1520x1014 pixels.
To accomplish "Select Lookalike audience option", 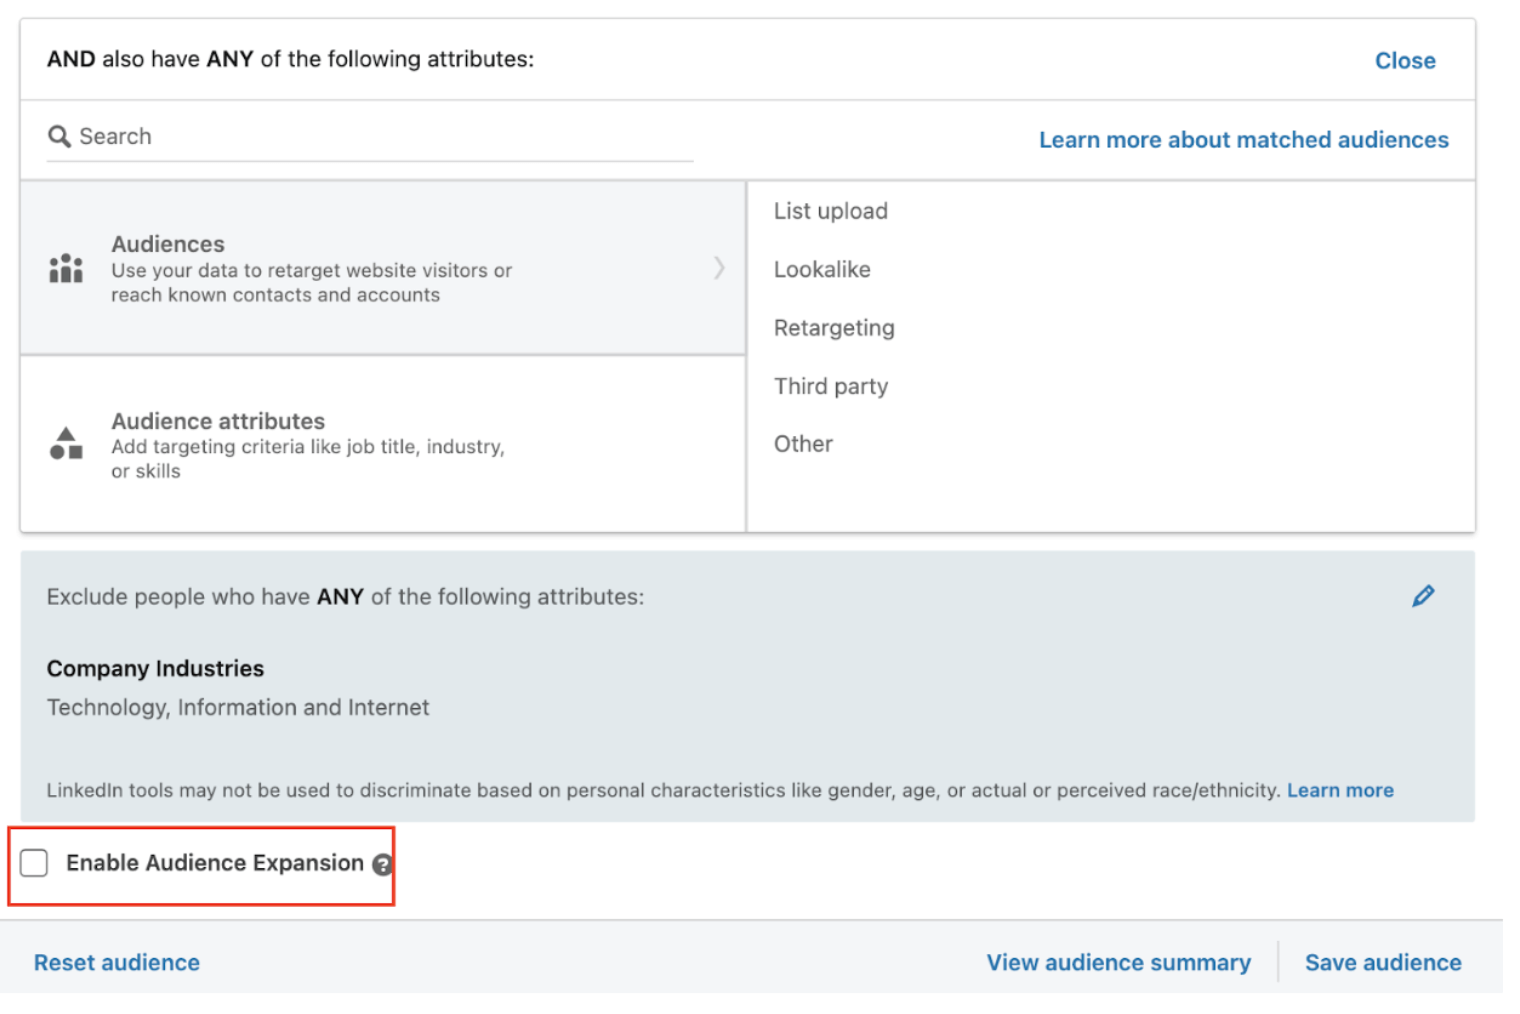I will point(822,269).
